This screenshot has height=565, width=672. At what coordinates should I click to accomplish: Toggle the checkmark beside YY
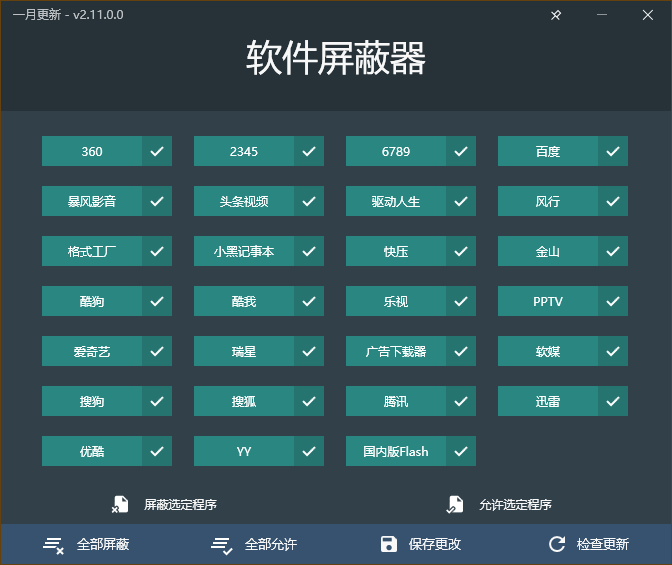(309, 451)
